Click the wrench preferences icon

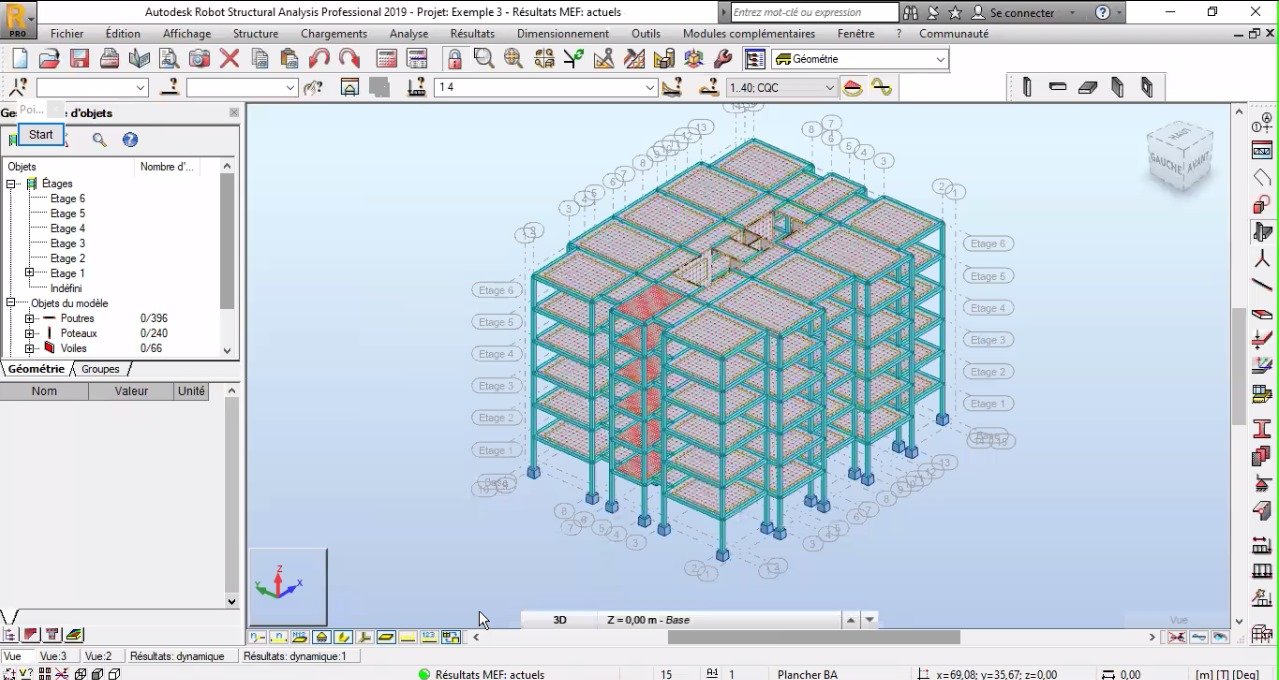click(x=724, y=58)
